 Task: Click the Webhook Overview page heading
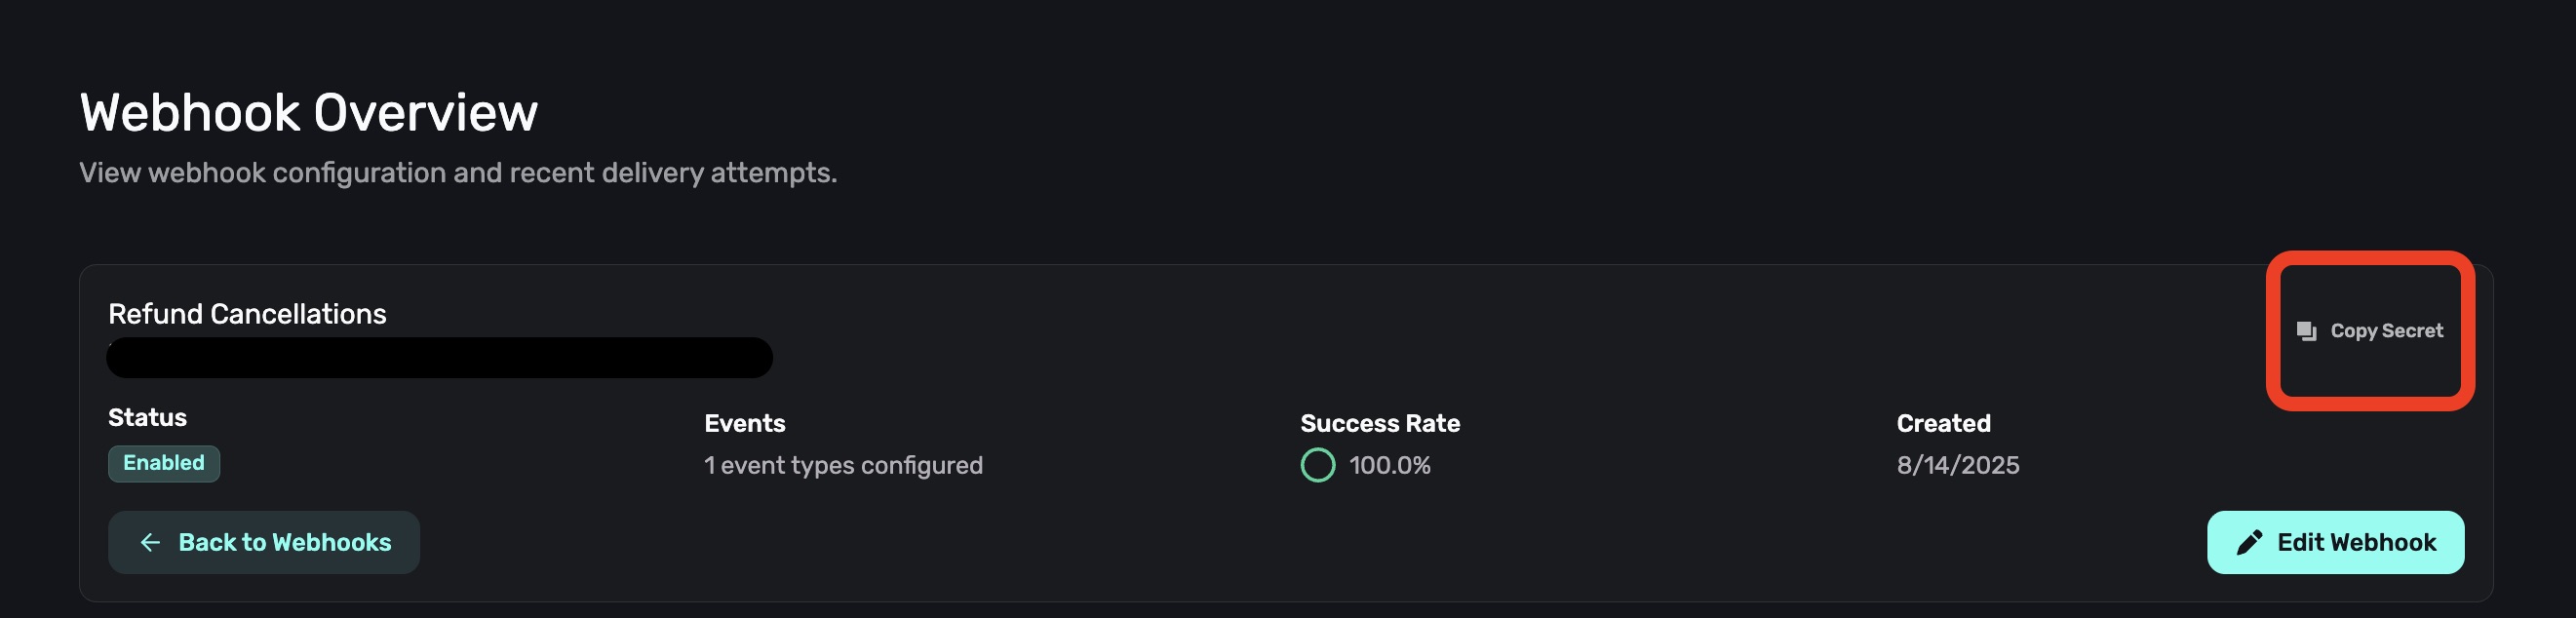[x=308, y=112]
